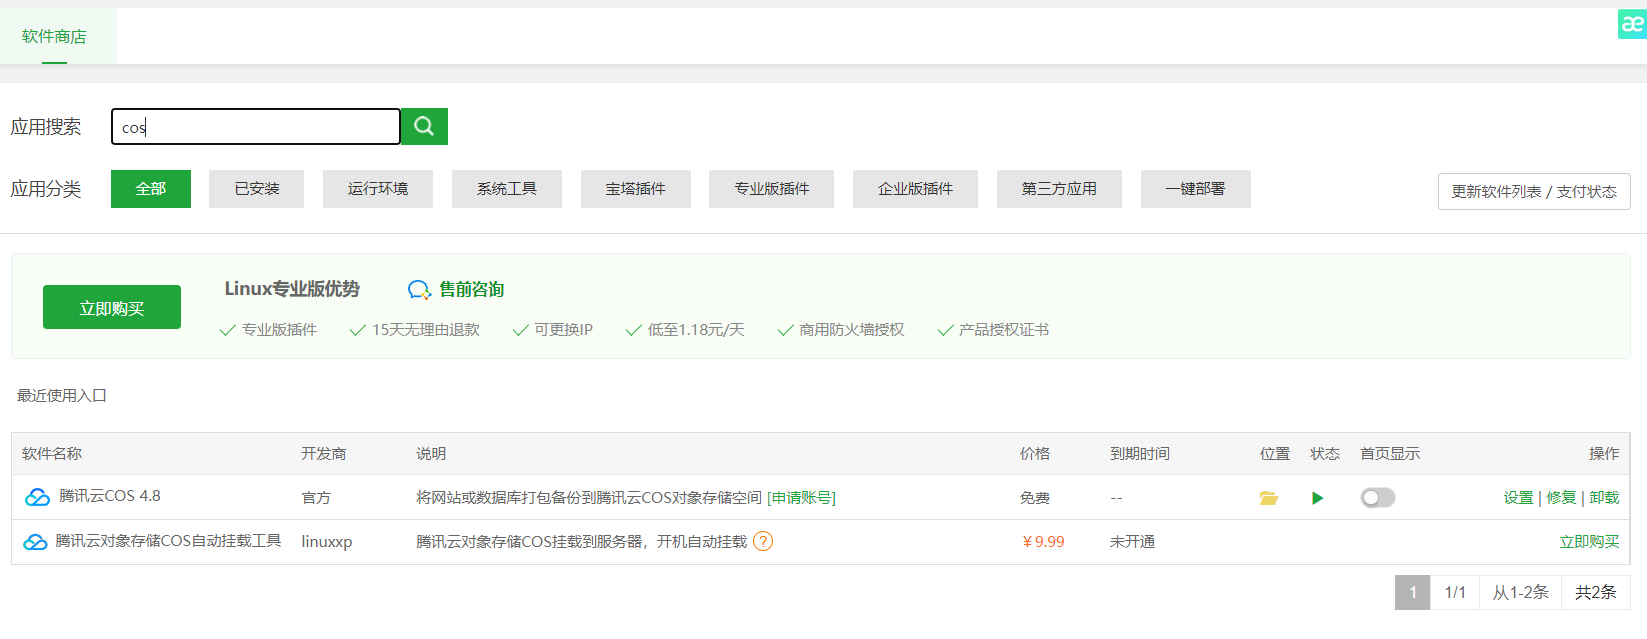Click the 腾讯云对象存储COS自动挂载工具 name
The width and height of the screenshot is (1647, 639).
[x=168, y=541]
